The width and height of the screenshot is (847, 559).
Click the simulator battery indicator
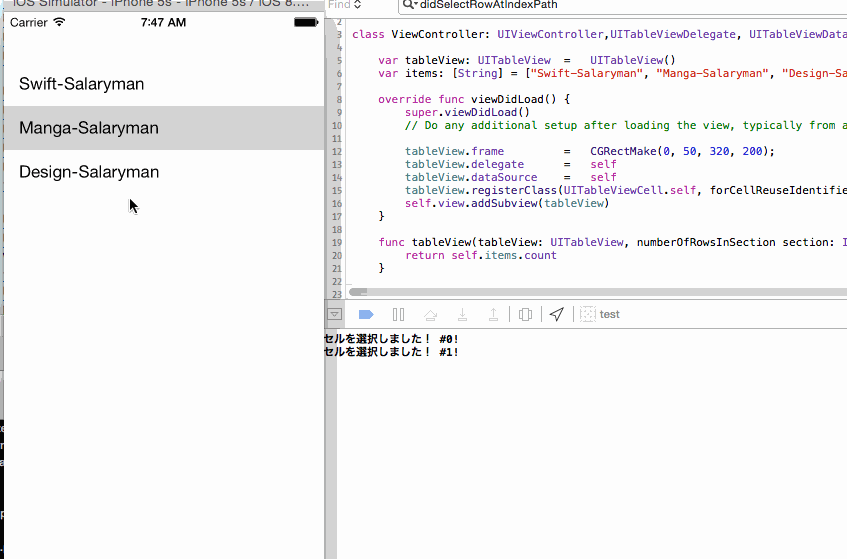tap(306, 23)
